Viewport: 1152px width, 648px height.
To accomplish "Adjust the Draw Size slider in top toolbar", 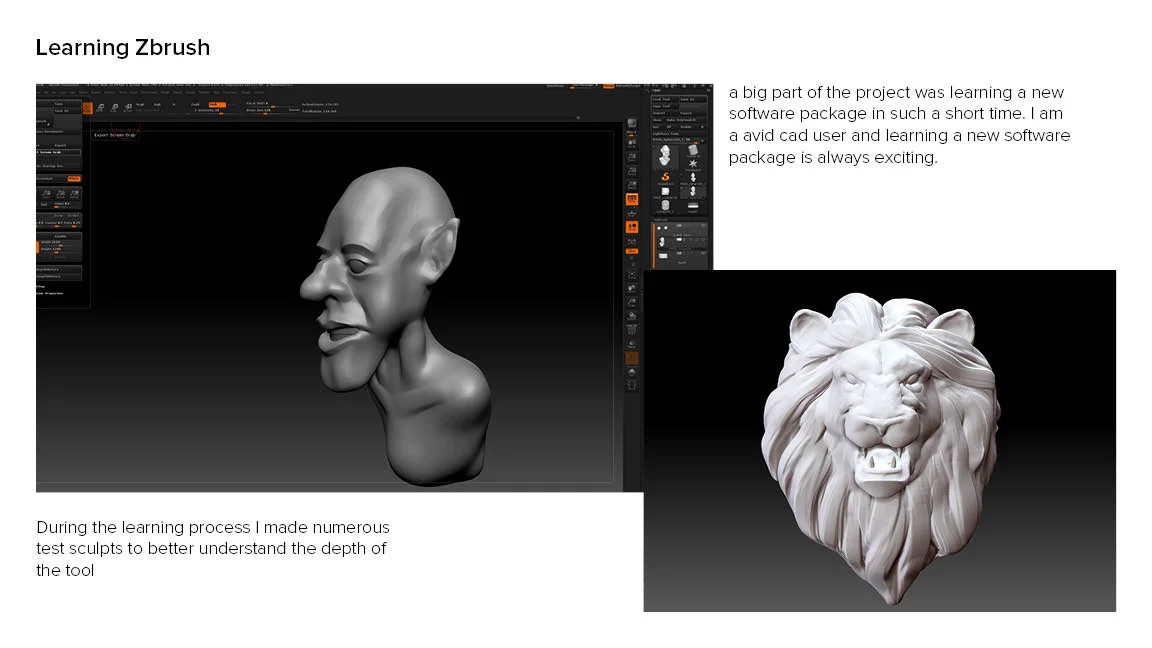I will [x=265, y=111].
